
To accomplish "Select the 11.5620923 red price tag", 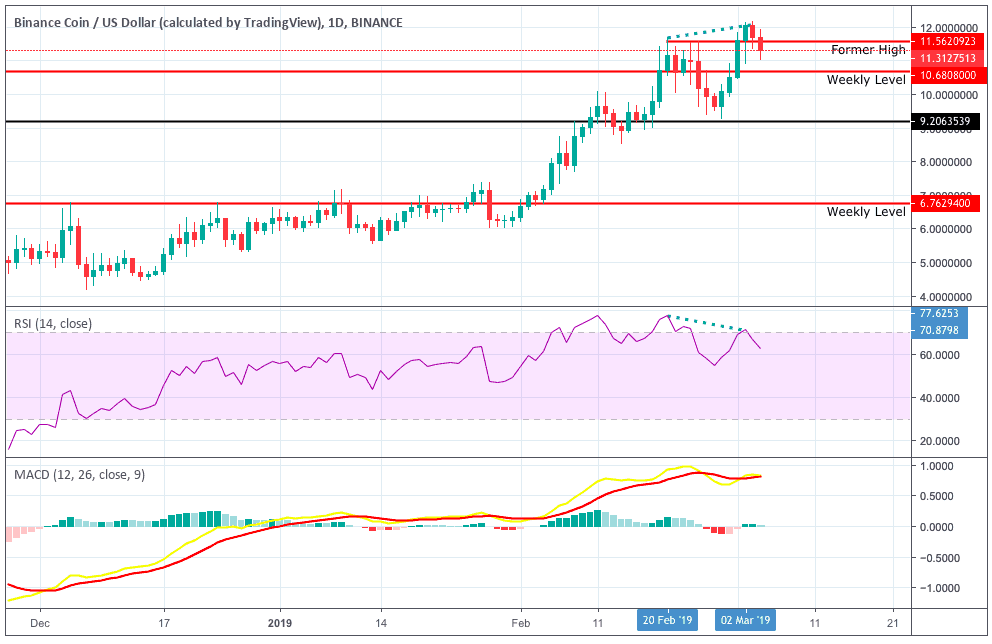I will pyautogui.click(x=947, y=42).
